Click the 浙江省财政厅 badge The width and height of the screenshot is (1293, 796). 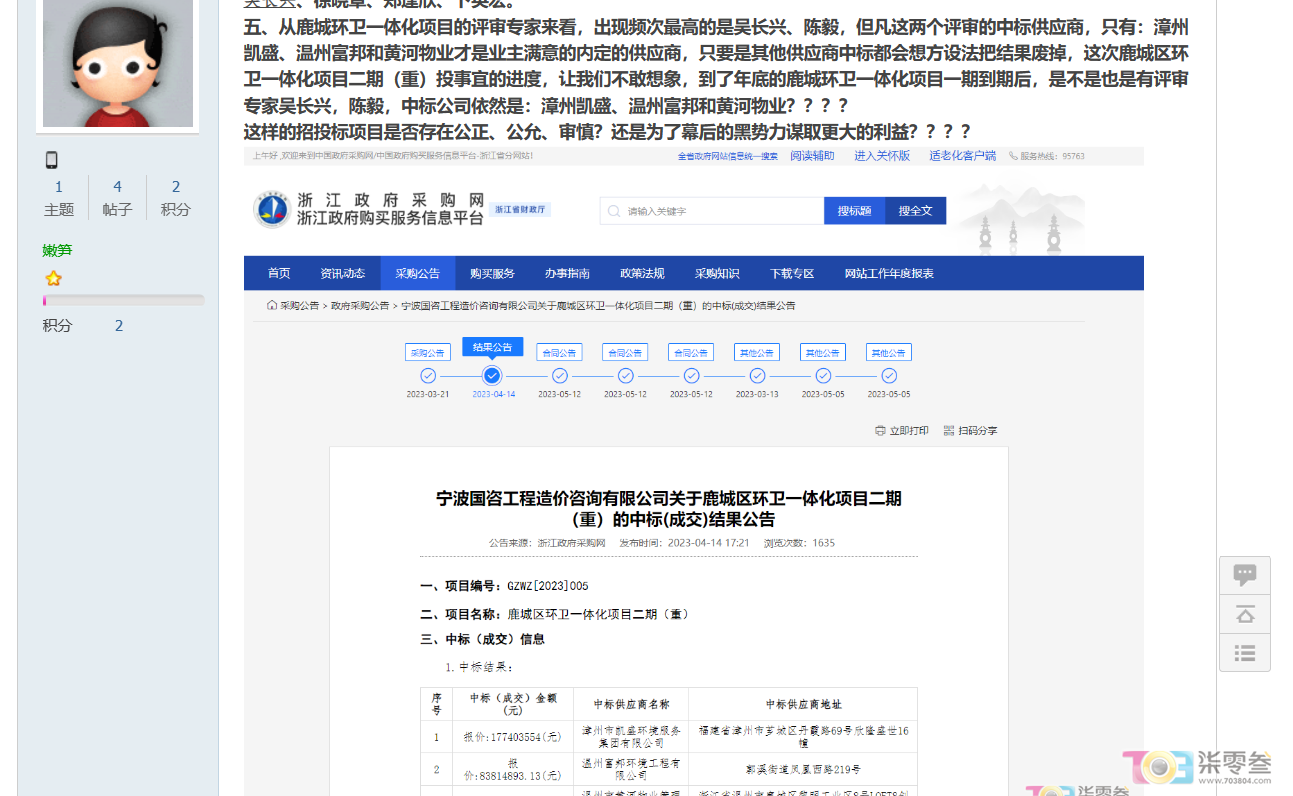(x=520, y=210)
